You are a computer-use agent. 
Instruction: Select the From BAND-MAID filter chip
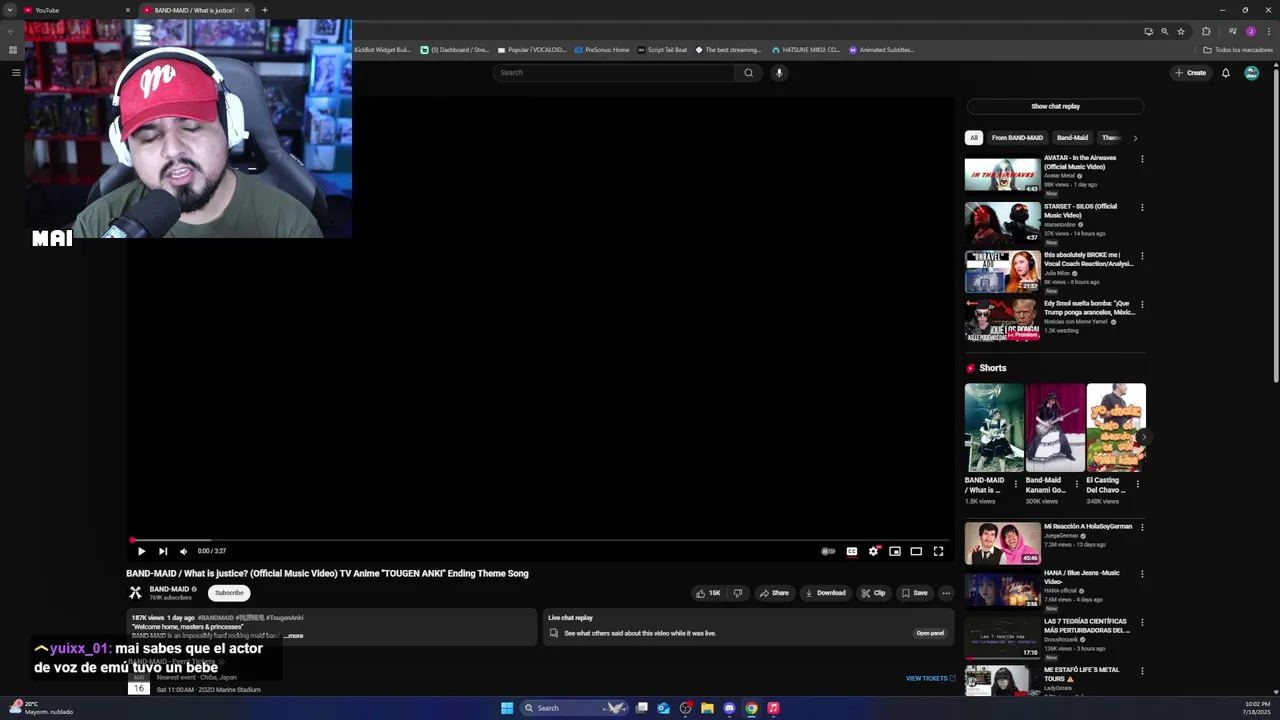click(x=1017, y=138)
